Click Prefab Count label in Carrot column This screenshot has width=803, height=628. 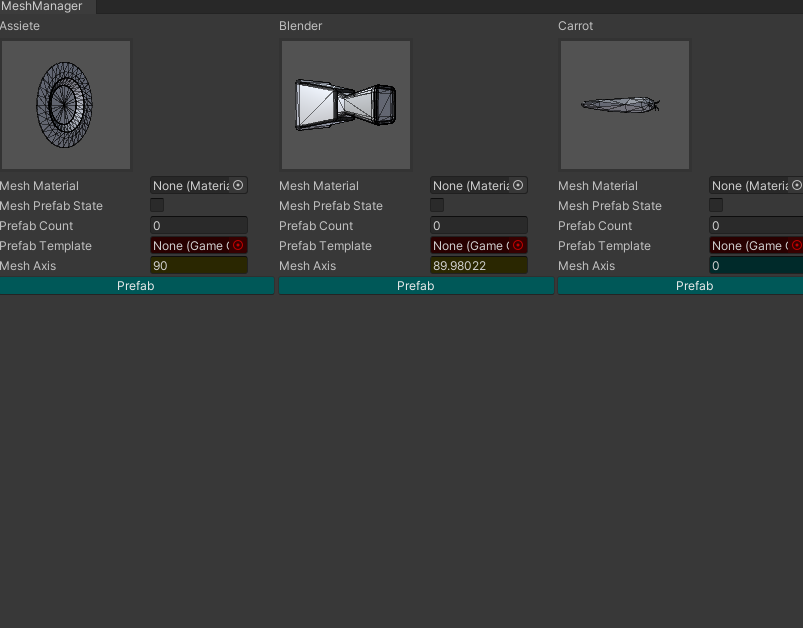pos(595,225)
